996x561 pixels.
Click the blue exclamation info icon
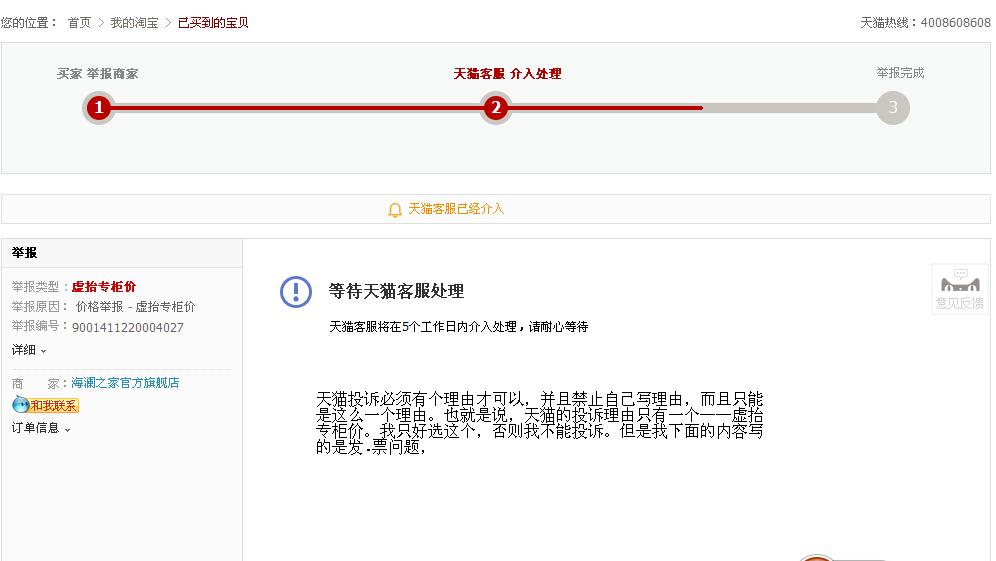(296, 292)
